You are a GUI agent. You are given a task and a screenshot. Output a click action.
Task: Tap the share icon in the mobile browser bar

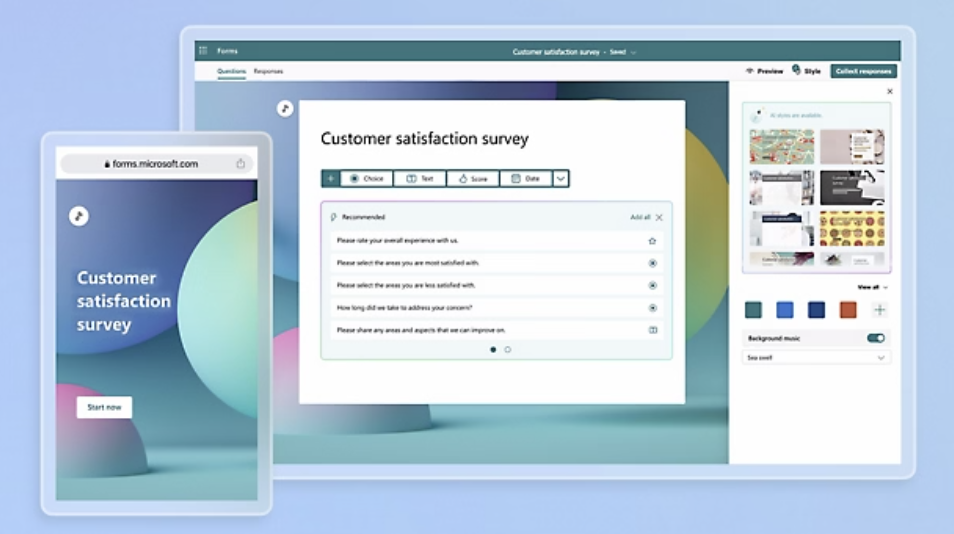pyautogui.click(x=240, y=164)
